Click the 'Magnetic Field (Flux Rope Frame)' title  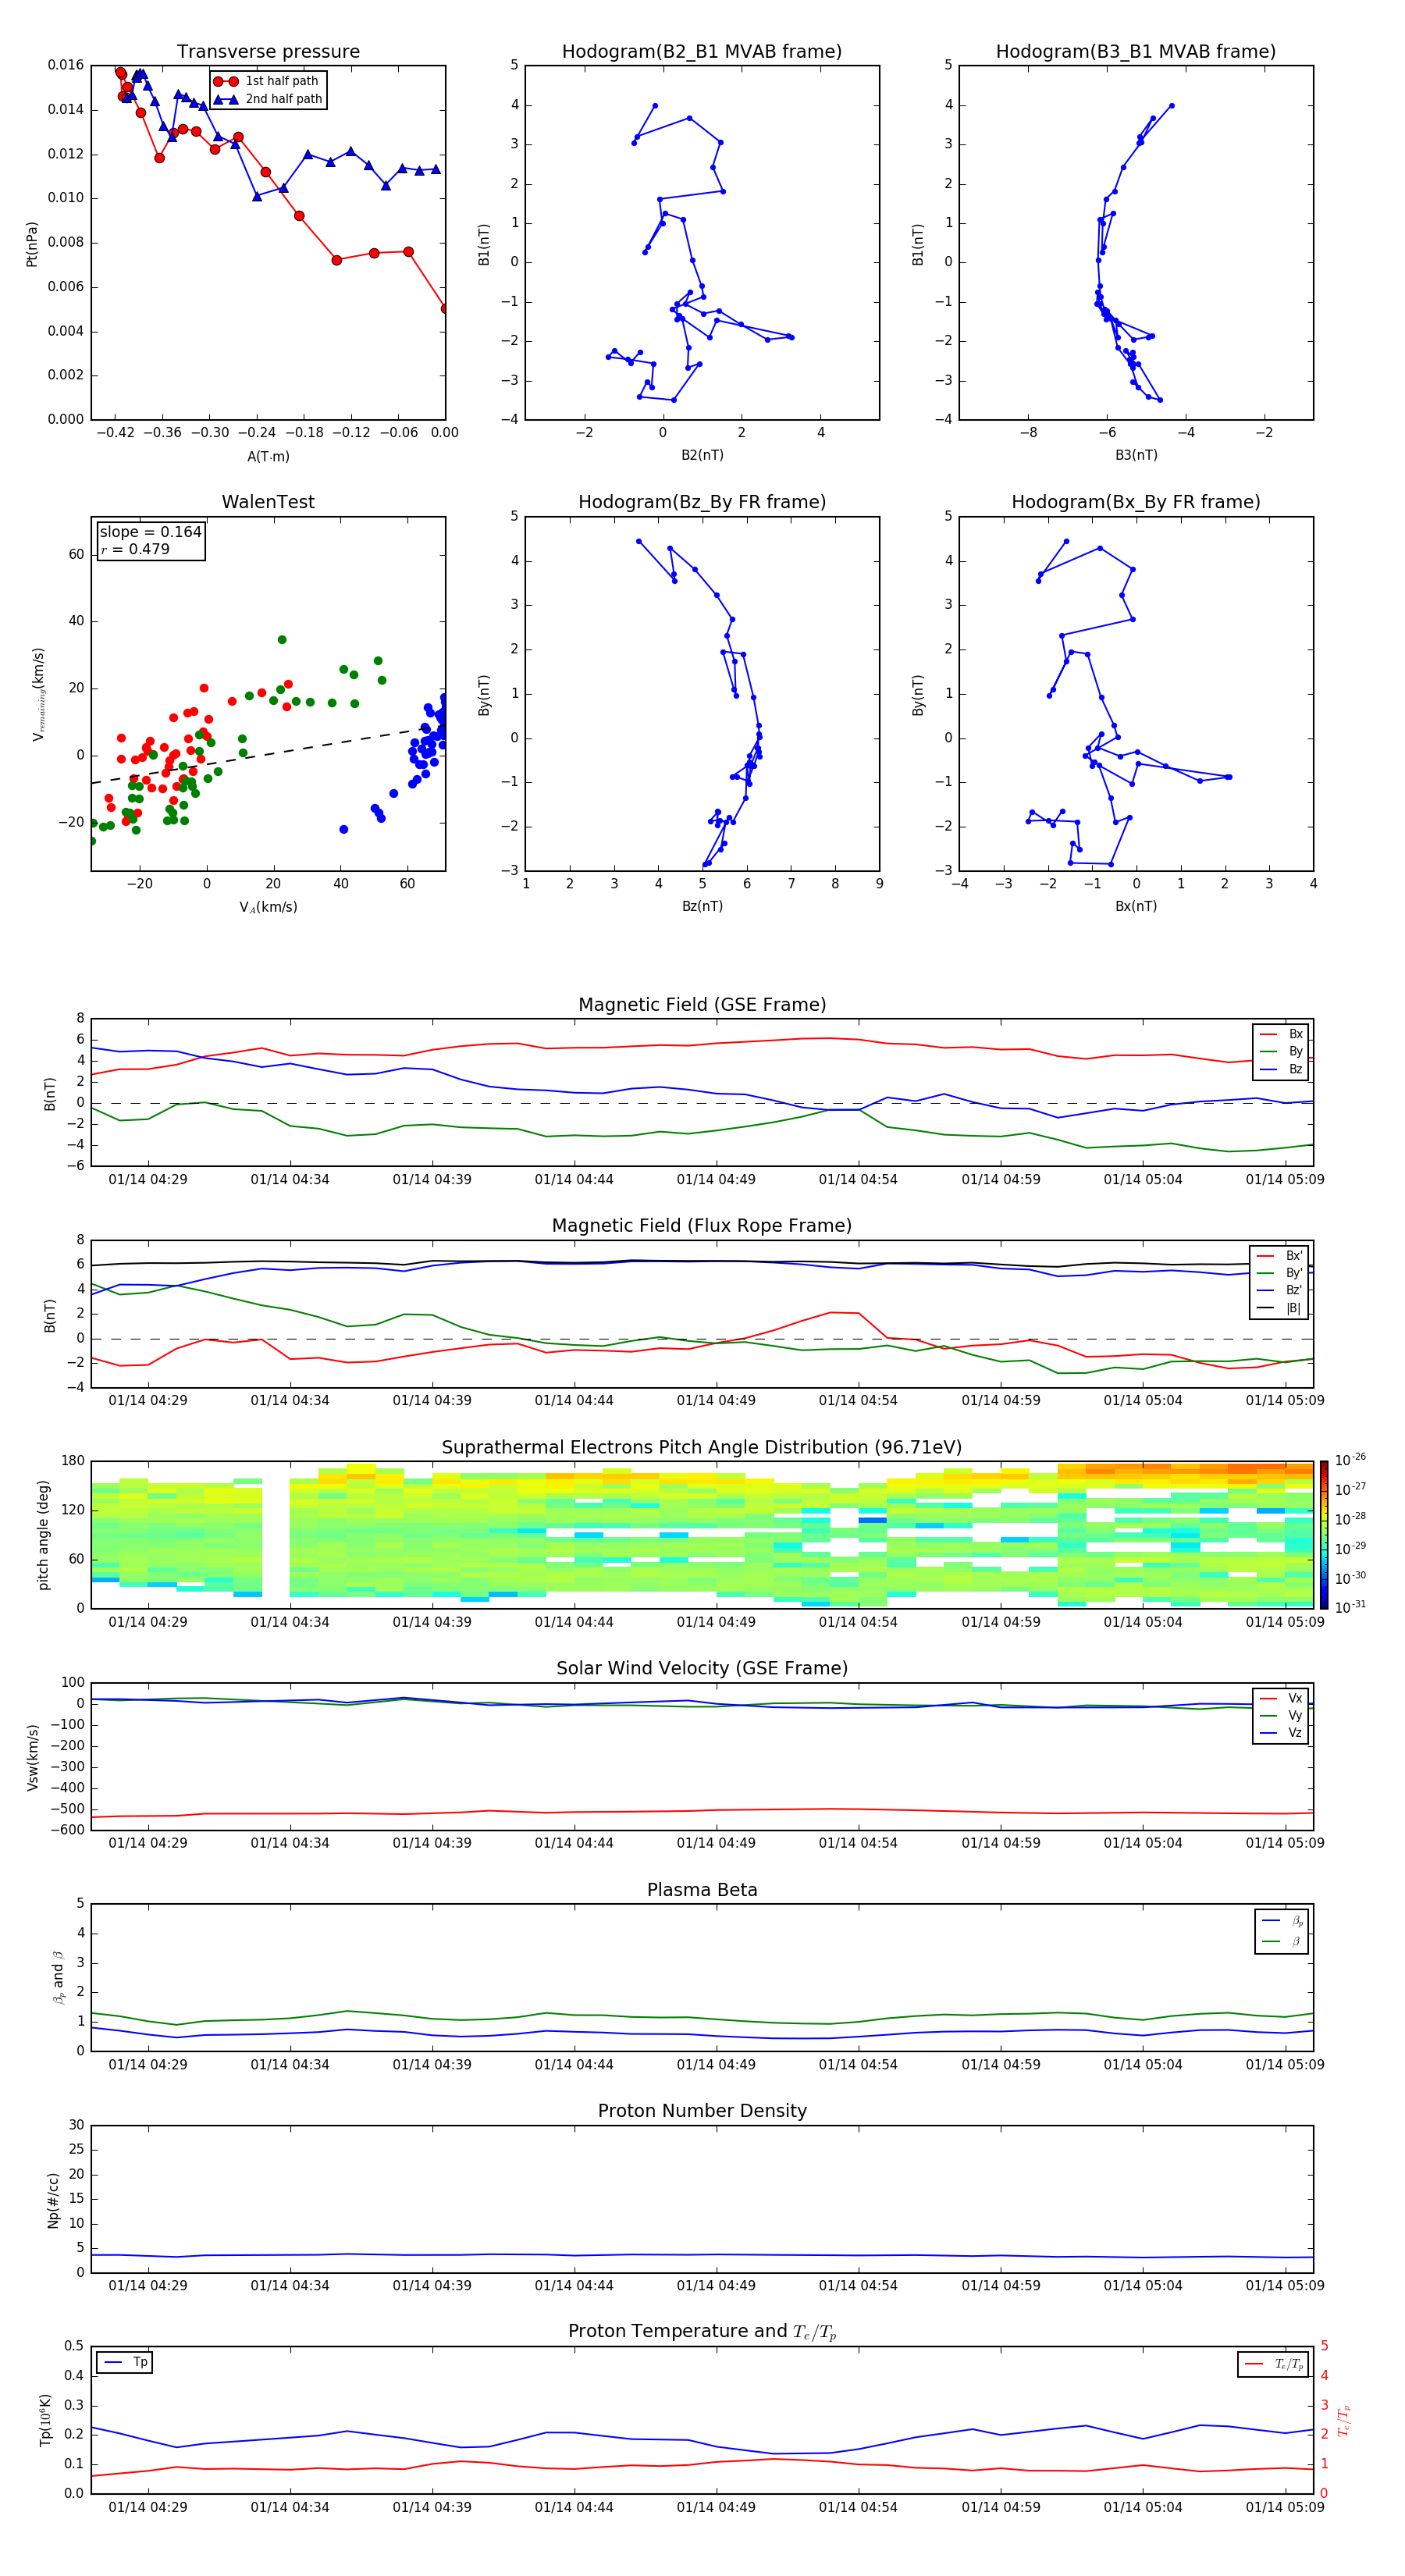click(x=702, y=1226)
